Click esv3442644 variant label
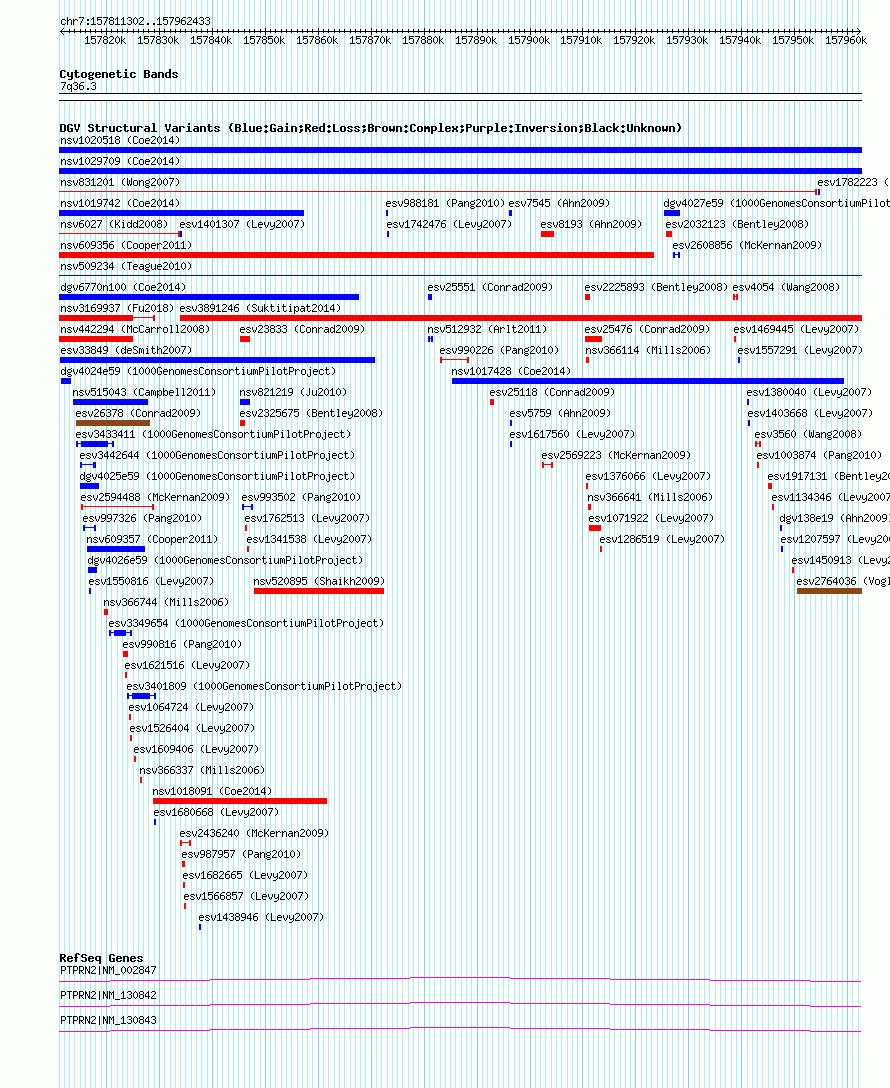890x1088 pixels. [x=217, y=455]
